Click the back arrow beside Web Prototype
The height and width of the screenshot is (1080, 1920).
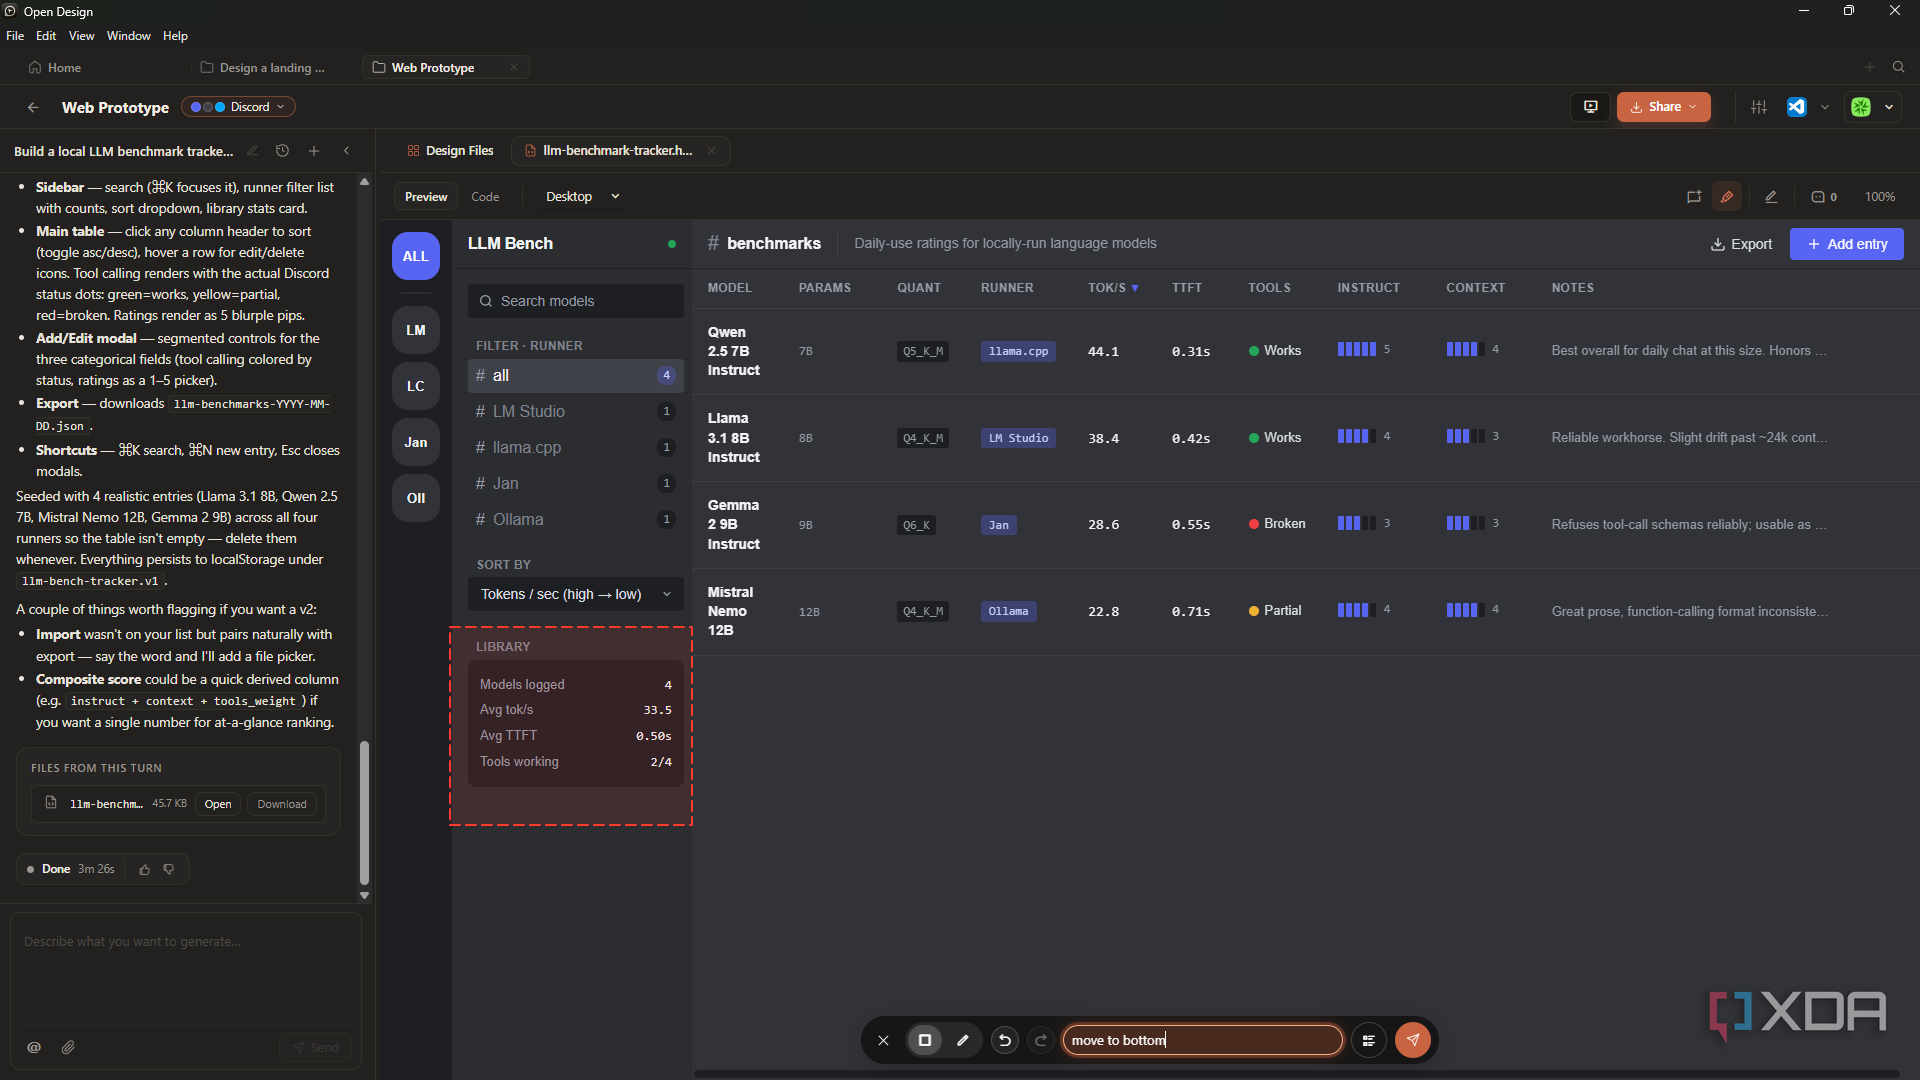(x=33, y=107)
